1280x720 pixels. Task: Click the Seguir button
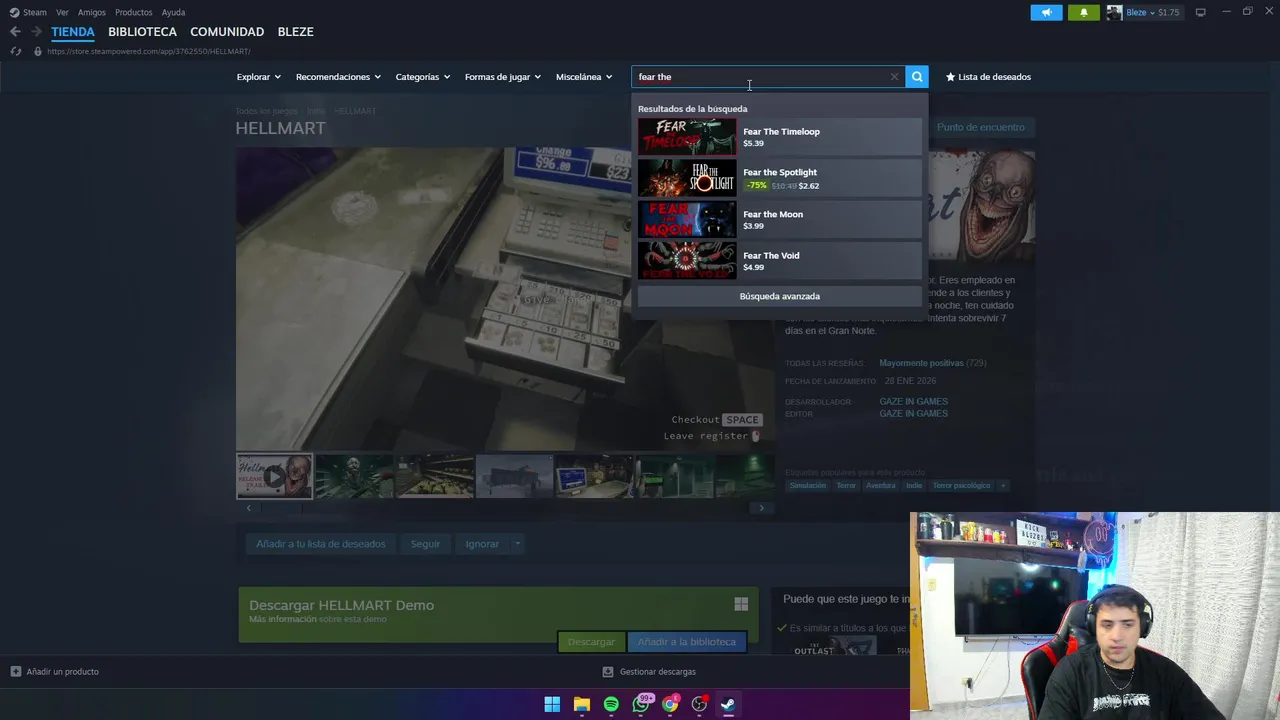pos(425,544)
